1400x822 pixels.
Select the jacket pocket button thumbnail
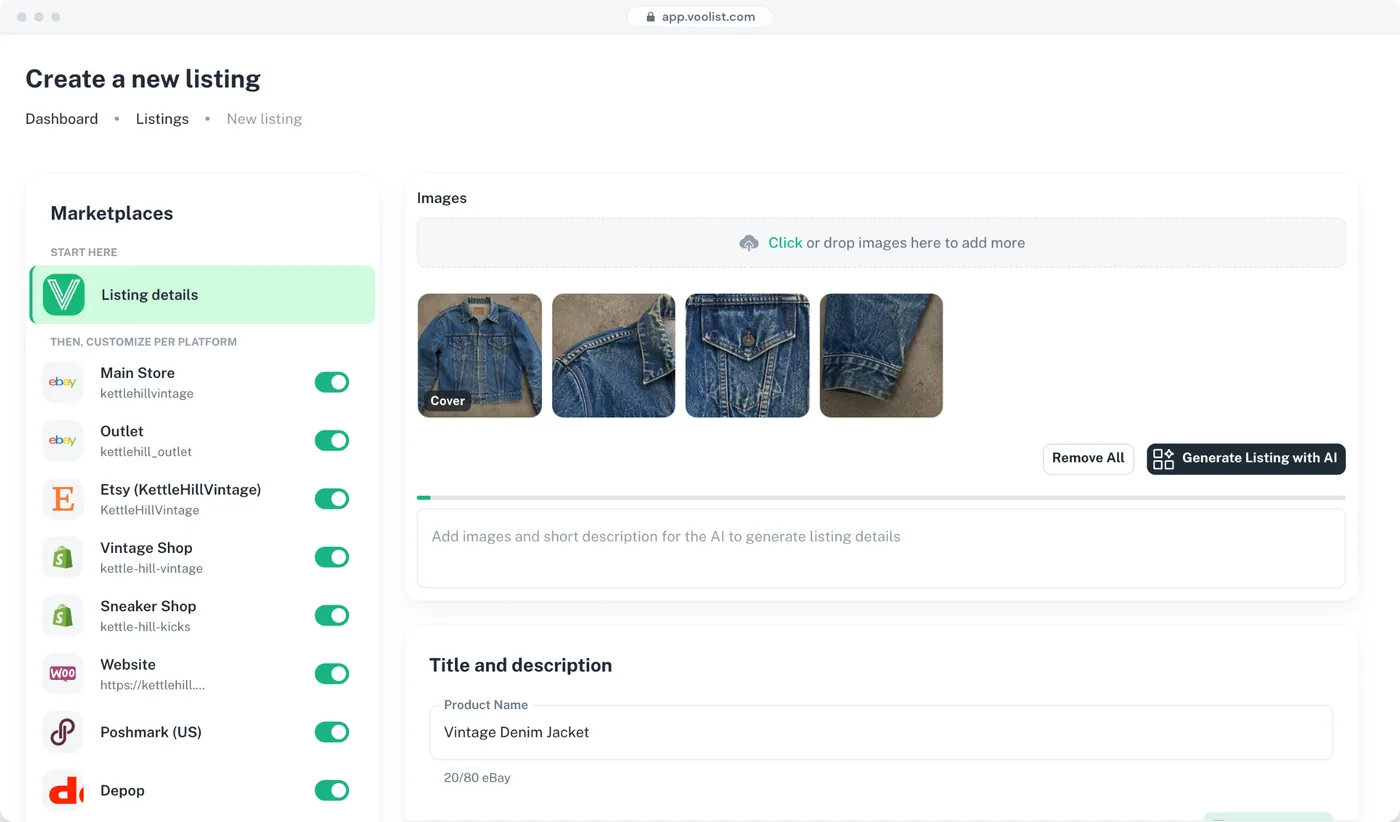coord(748,355)
